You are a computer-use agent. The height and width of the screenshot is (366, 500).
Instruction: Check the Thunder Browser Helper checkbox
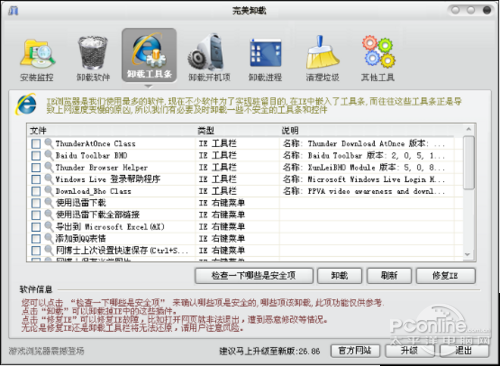(x=36, y=167)
